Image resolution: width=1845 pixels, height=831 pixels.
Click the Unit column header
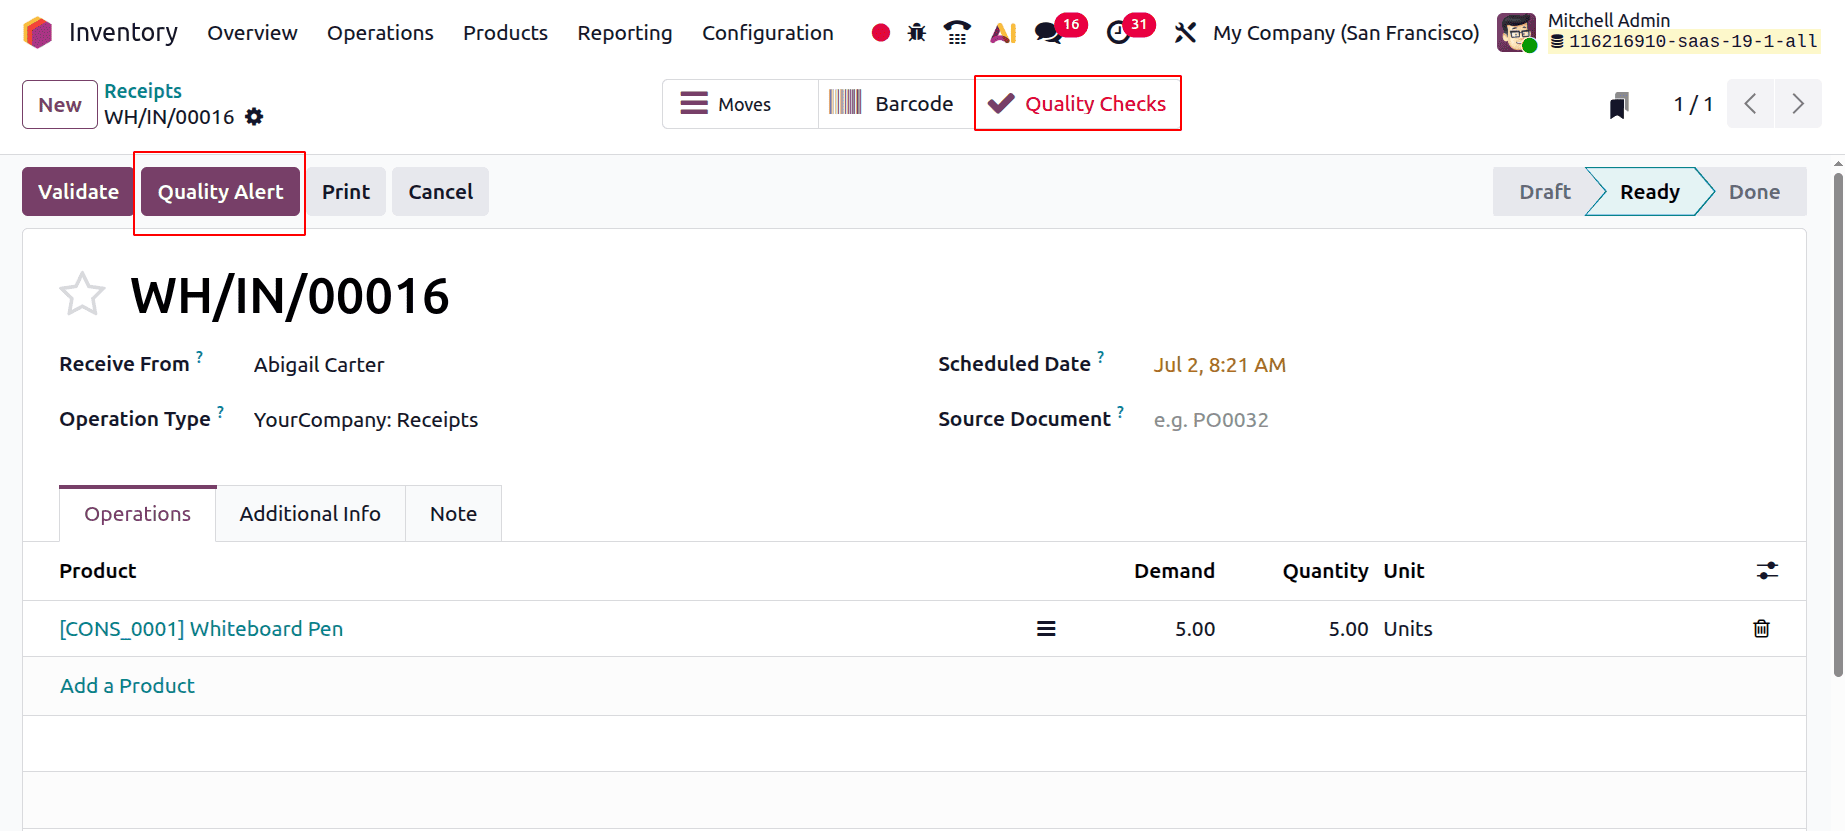click(x=1404, y=571)
